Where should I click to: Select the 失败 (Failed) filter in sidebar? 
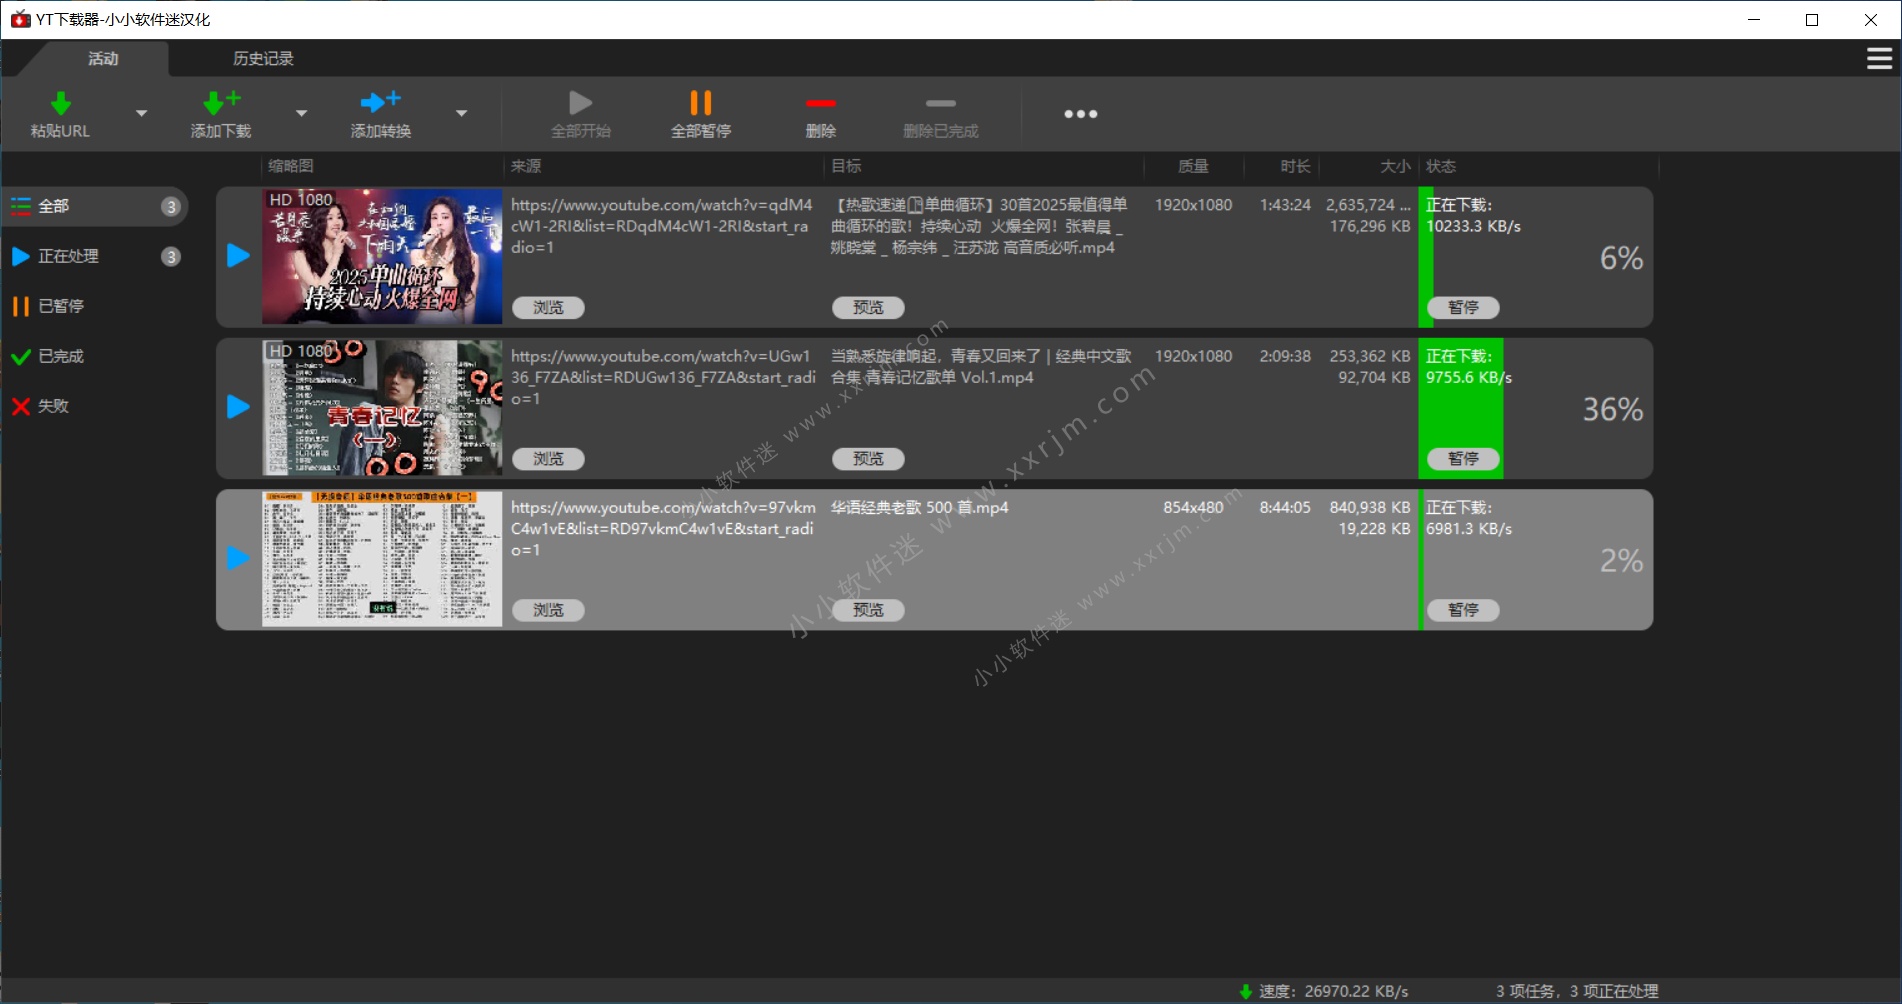point(55,406)
